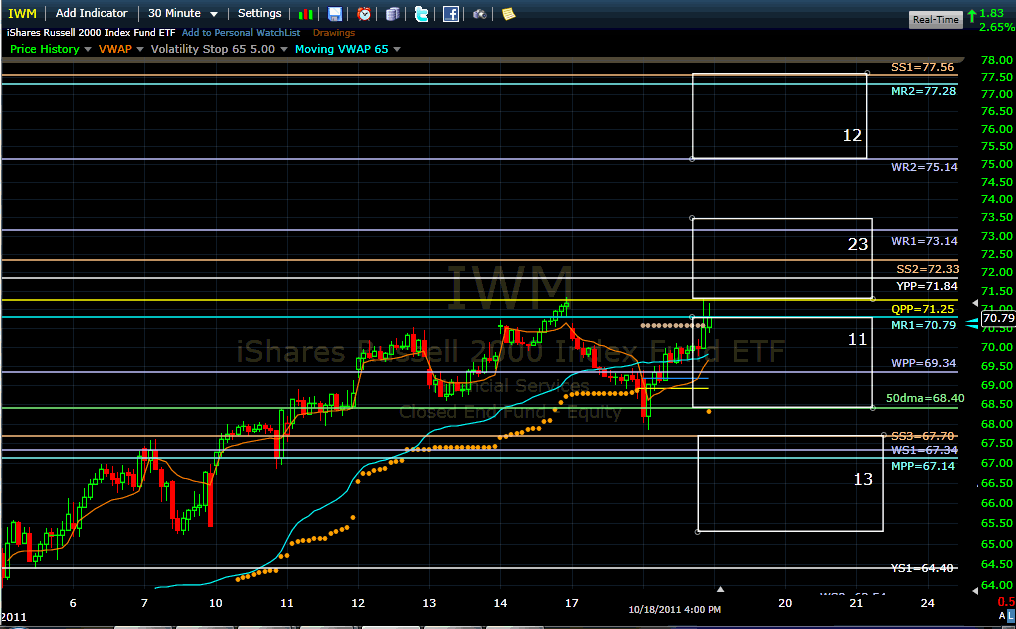This screenshot has height=629, width=1016.
Task: Click the 10/18/2011 4:00 PM date label
Action: [675, 610]
